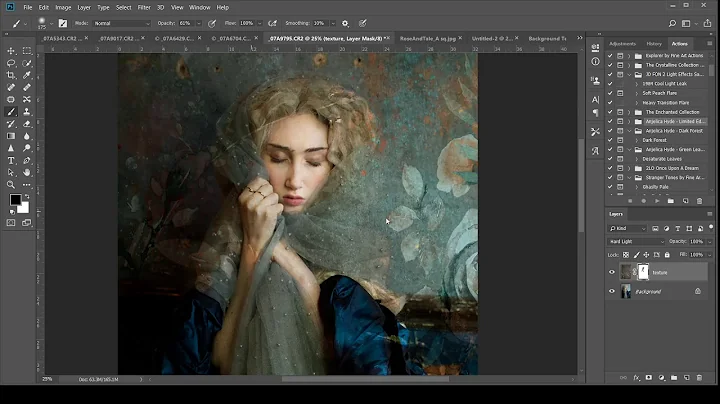The image size is (720, 404).
Task: Select the Dark Forest action
Action: point(655,140)
